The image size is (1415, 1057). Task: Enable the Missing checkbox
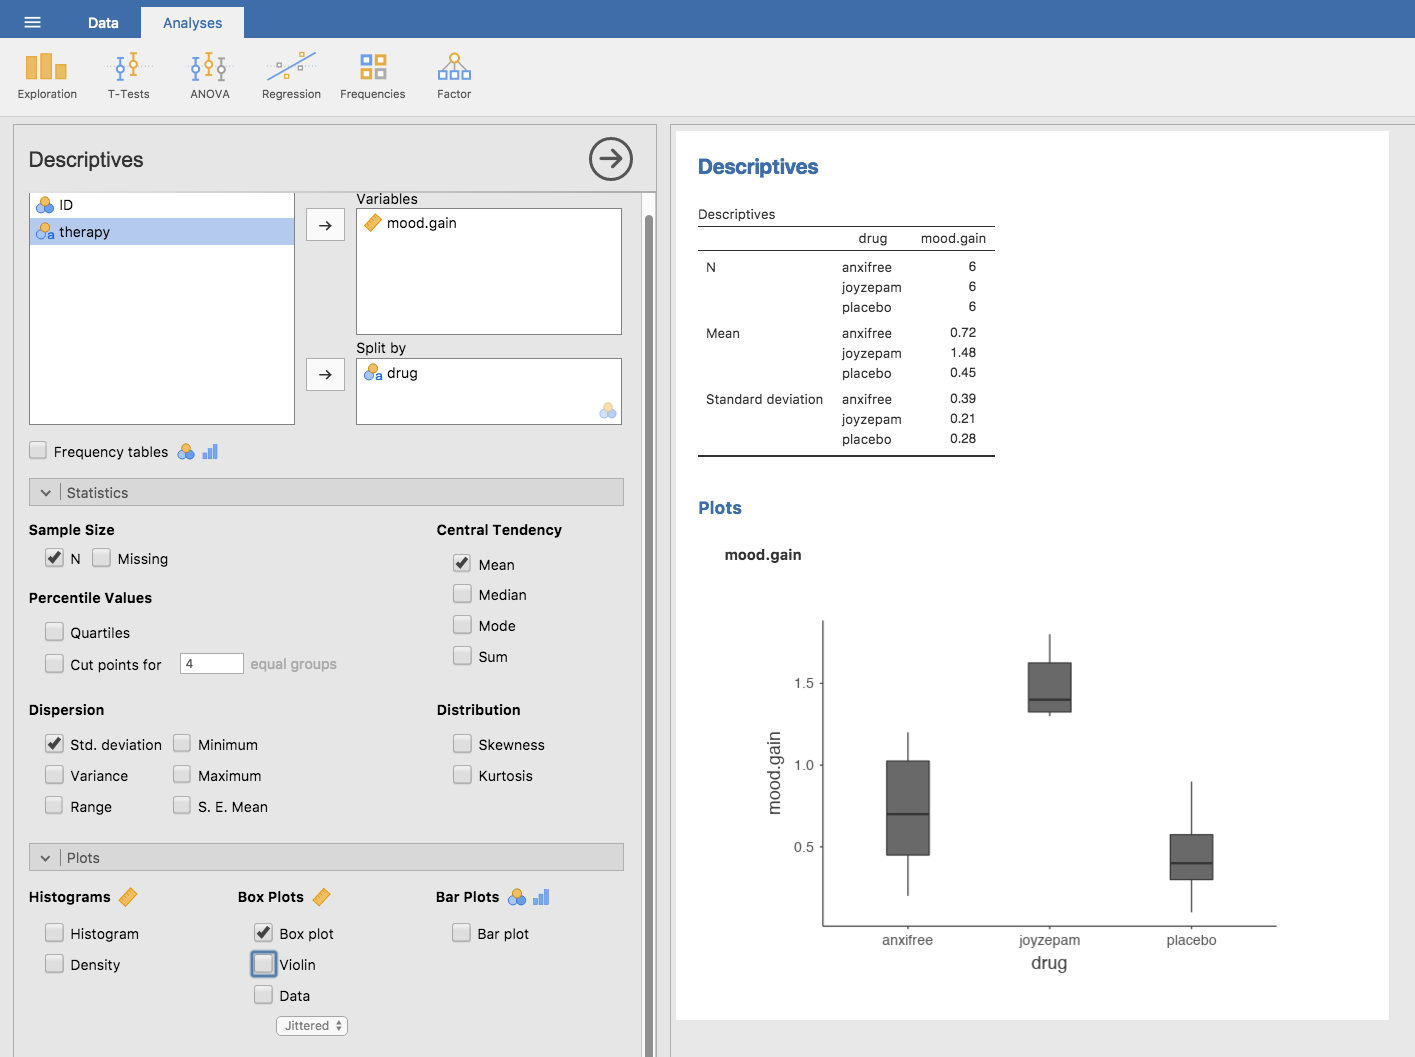click(x=101, y=558)
